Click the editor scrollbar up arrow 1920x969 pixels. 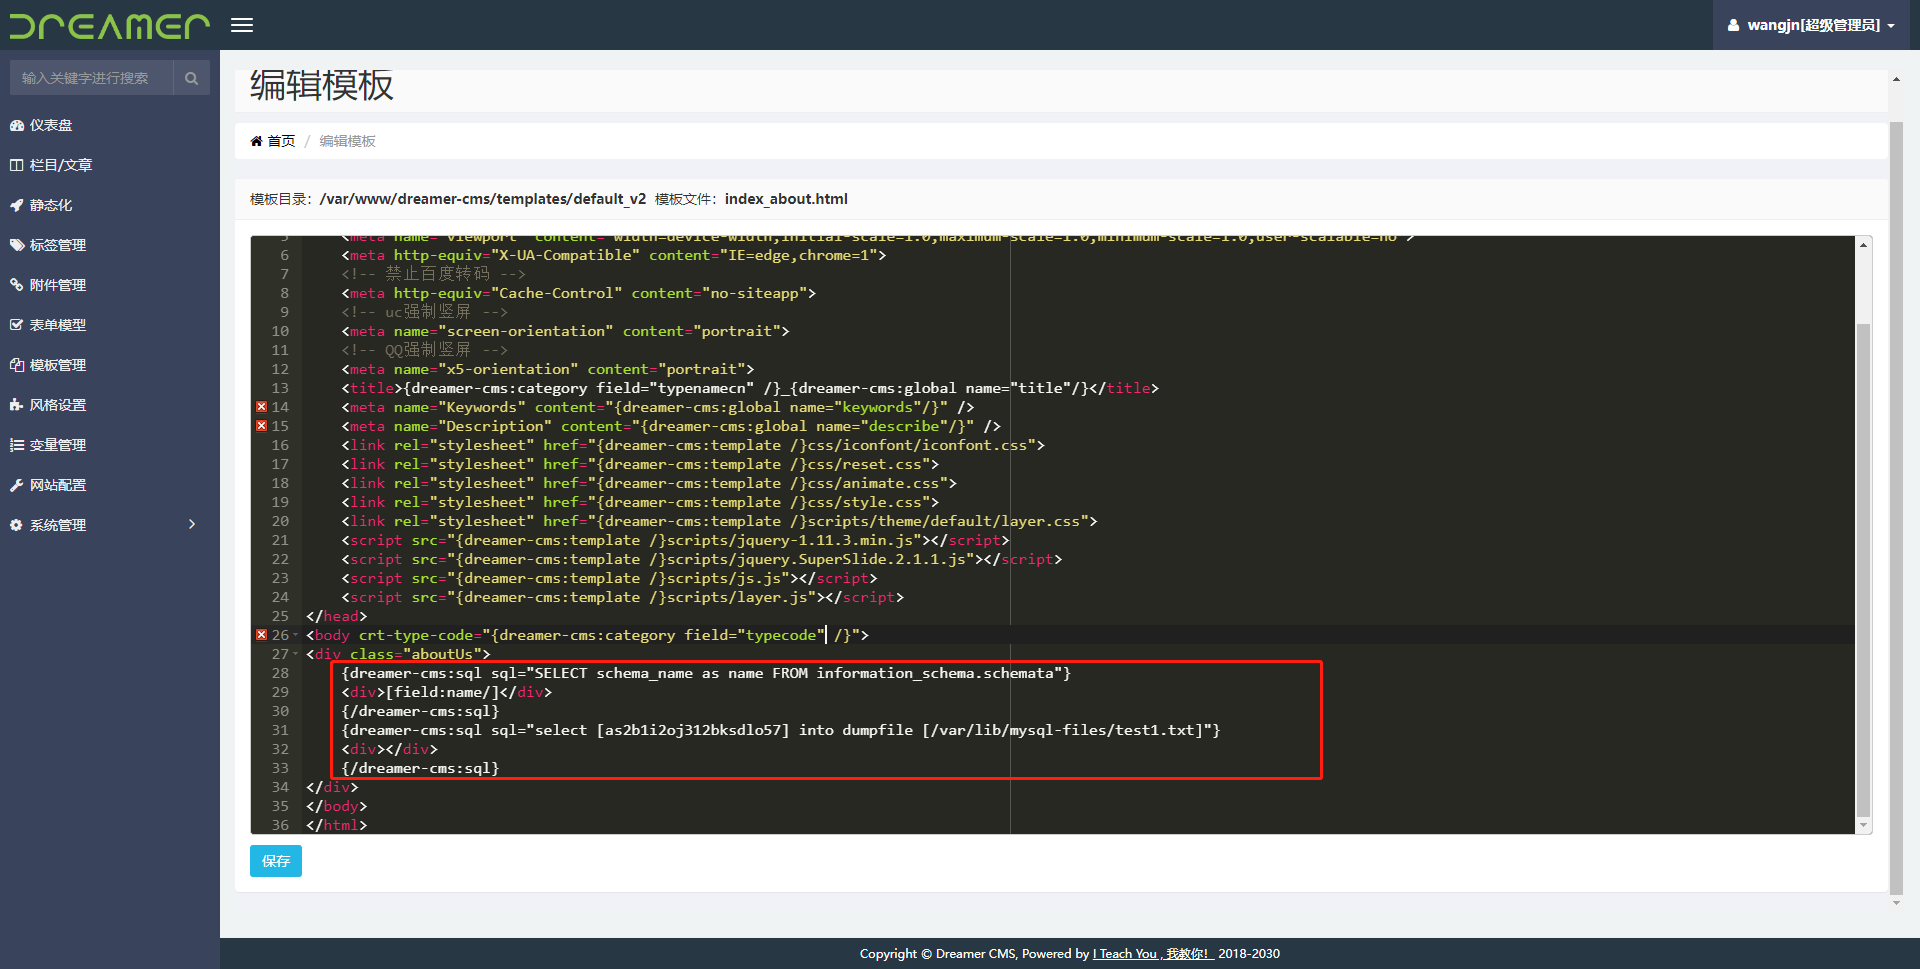[1863, 244]
